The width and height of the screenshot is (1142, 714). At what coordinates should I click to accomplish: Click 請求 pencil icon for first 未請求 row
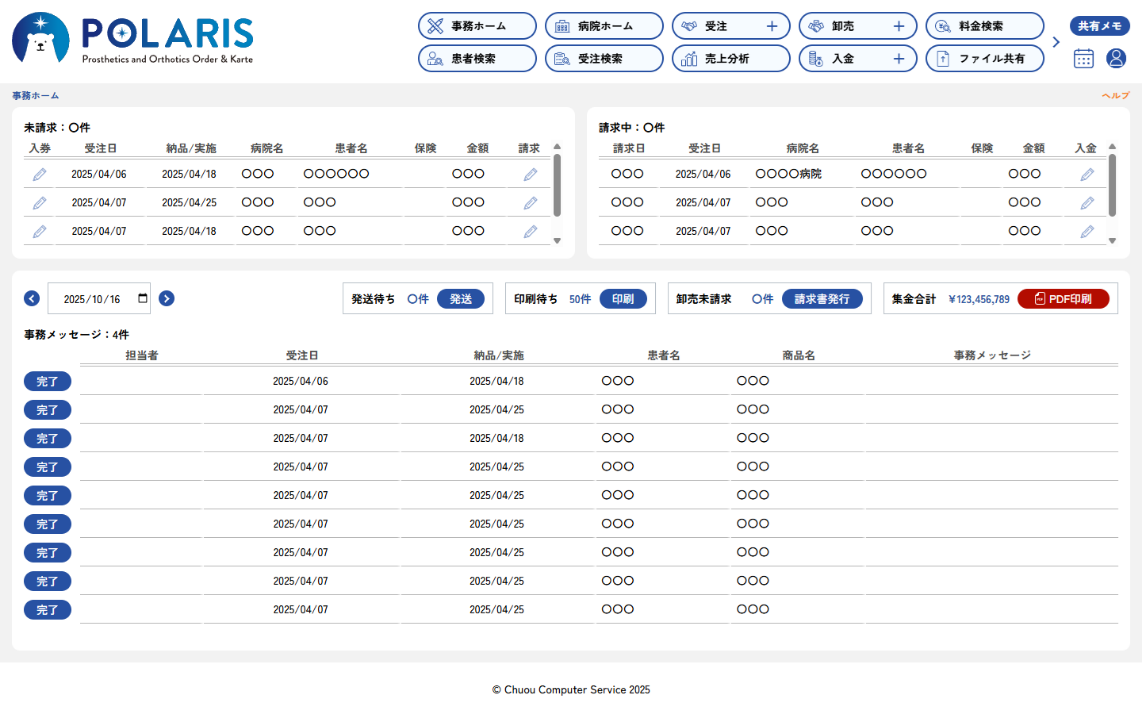530,174
